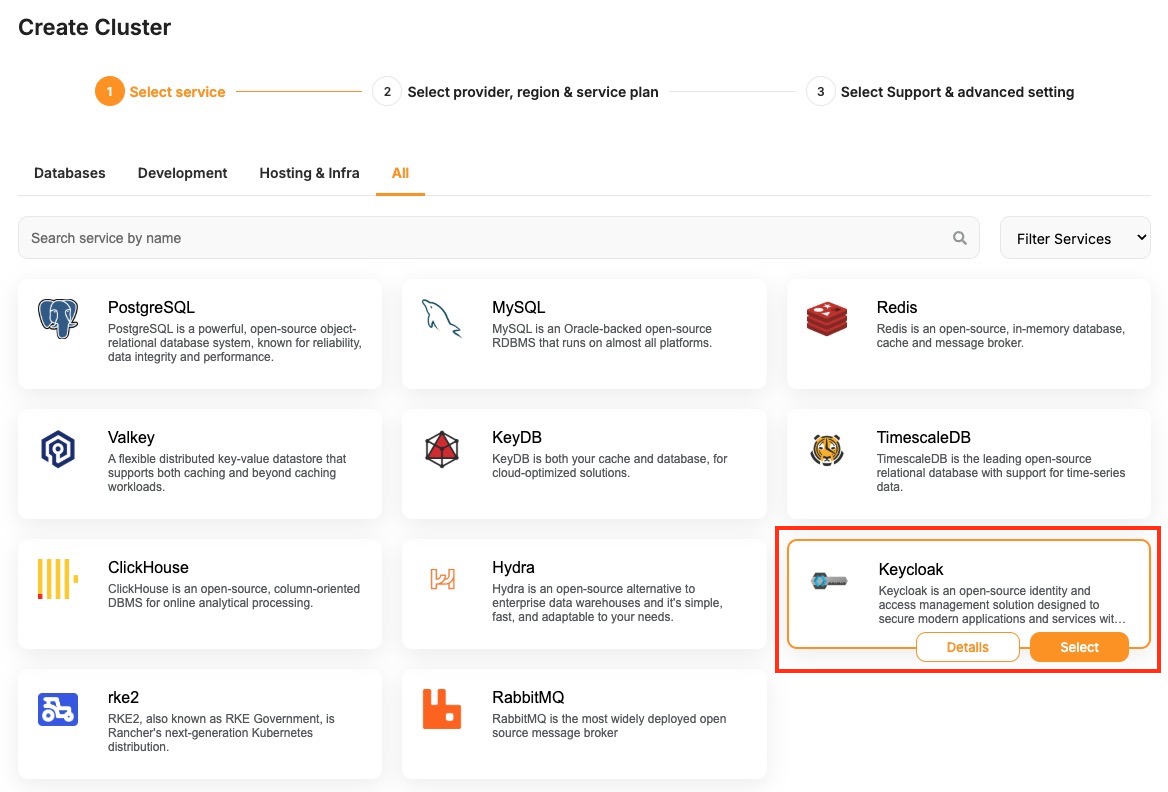Click the search service by name field

click(480, 238)
